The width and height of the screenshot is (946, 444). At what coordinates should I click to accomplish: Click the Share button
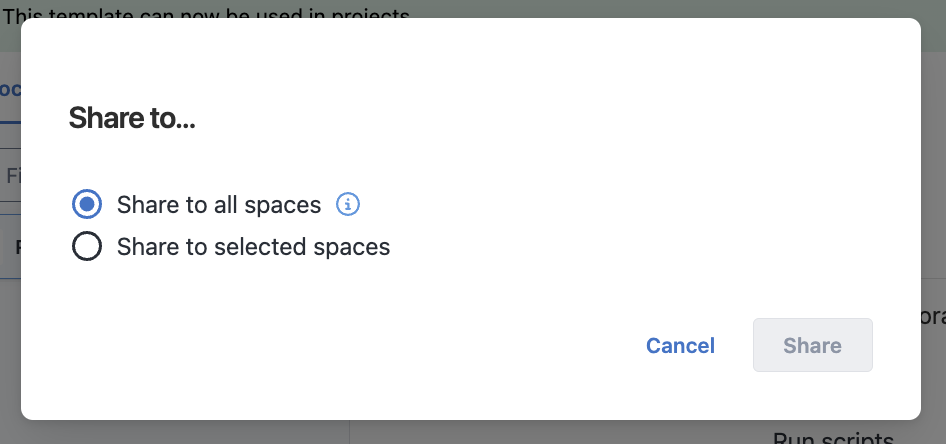point(812,345)
